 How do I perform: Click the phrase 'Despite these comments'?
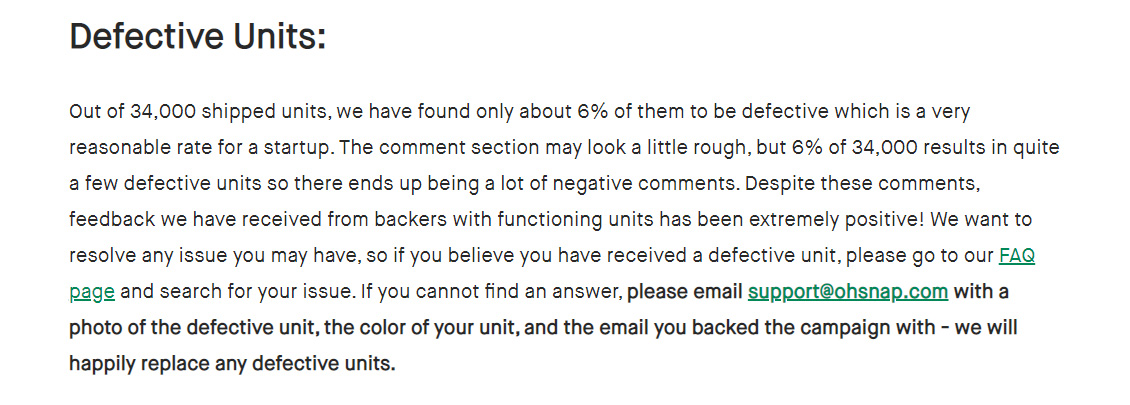[862, 184]
